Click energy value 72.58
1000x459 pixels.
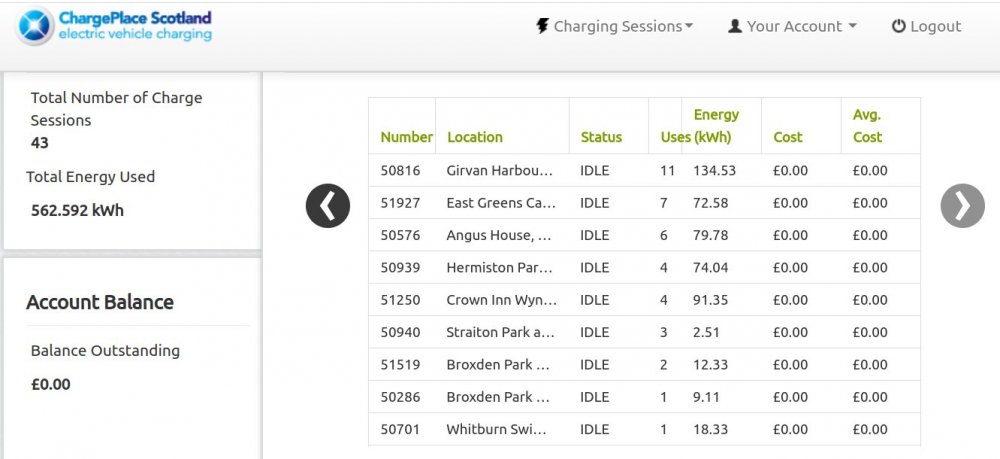(x=710, y=203)
